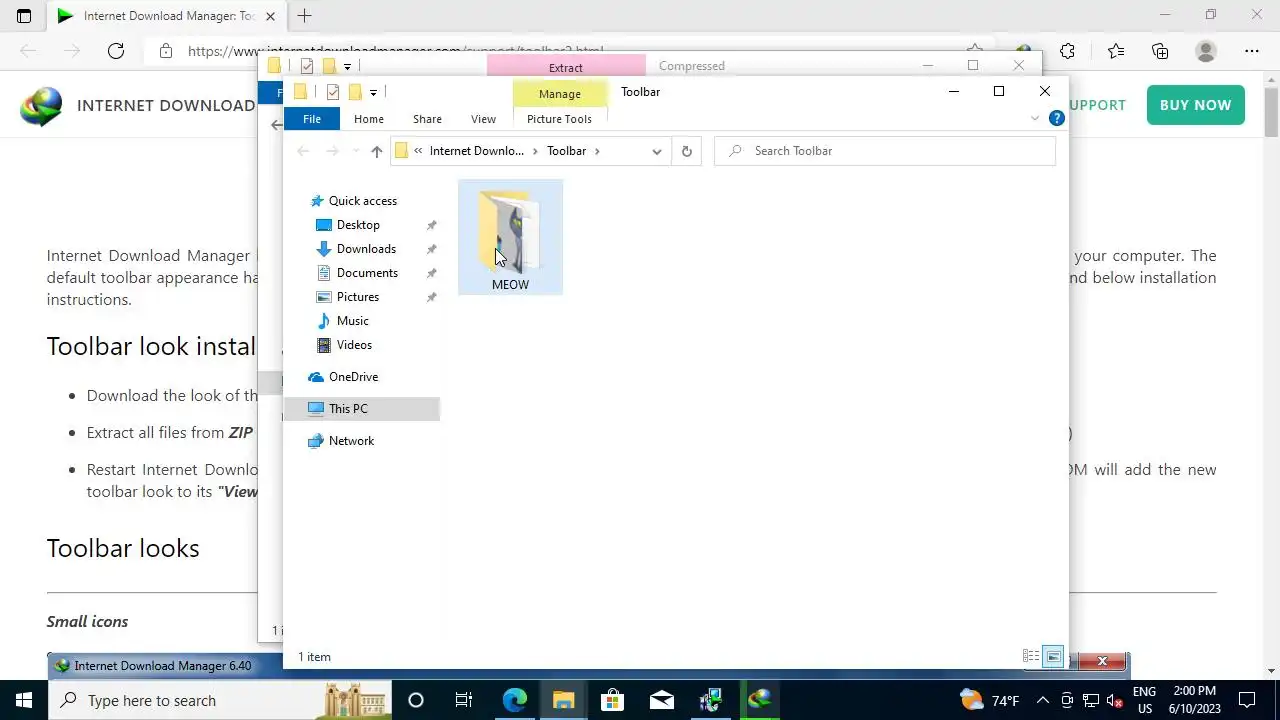Open Mail app from taskbar
Screen dimensions: 1280x720
coord(661,700)
